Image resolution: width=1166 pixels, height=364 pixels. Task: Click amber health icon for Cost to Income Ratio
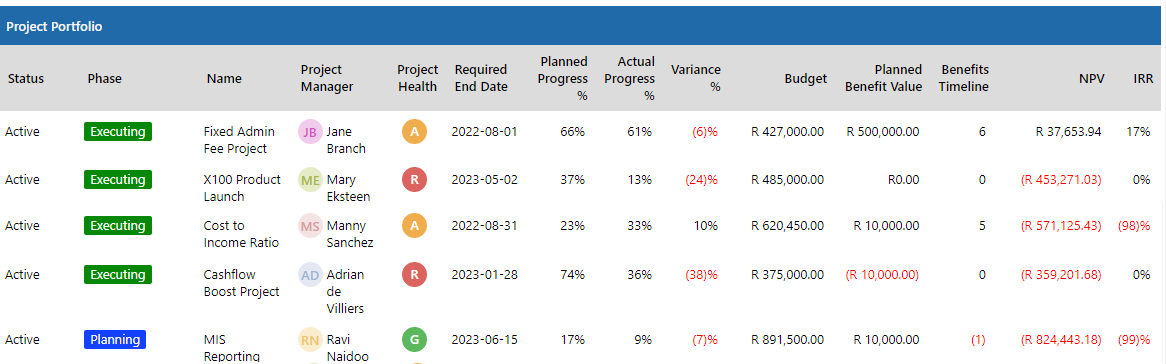click(x=415, y=226)
